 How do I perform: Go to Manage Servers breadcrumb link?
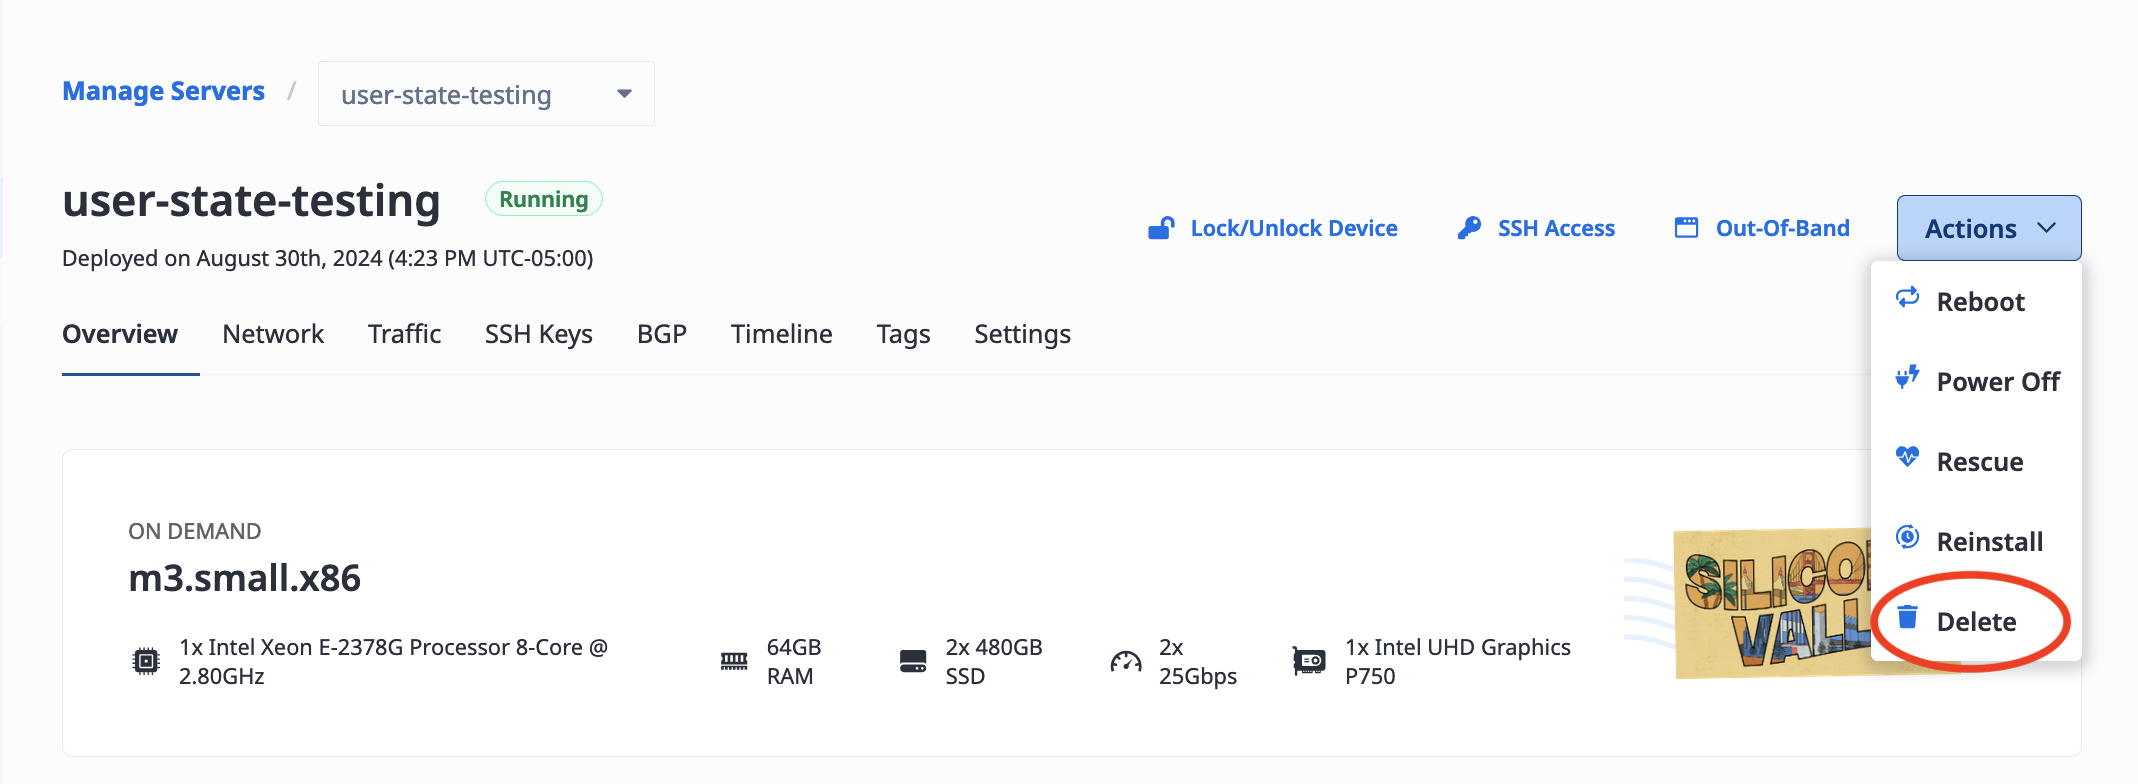click(163, 91)
